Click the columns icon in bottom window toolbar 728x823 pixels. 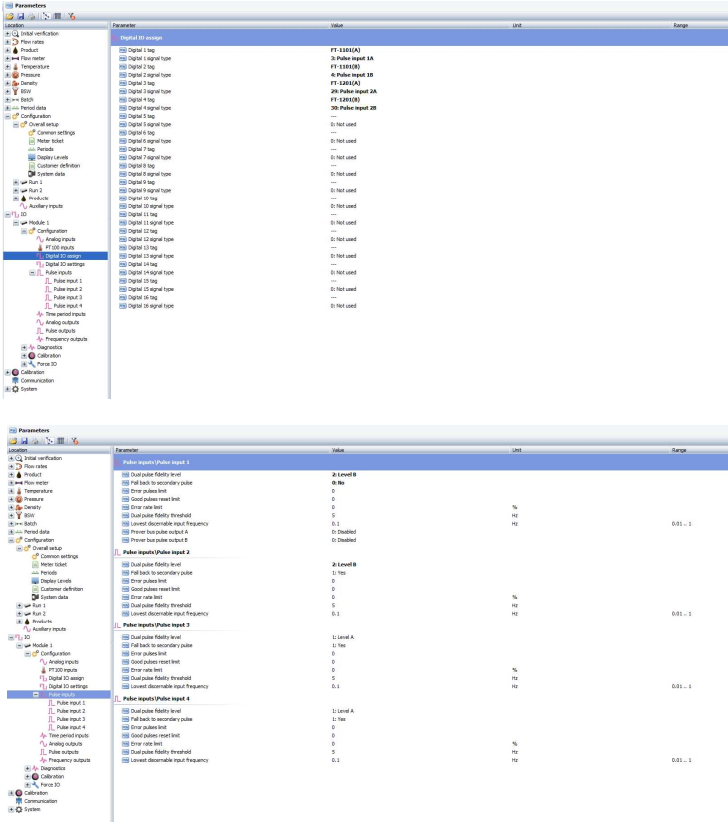tap(61, 441)
